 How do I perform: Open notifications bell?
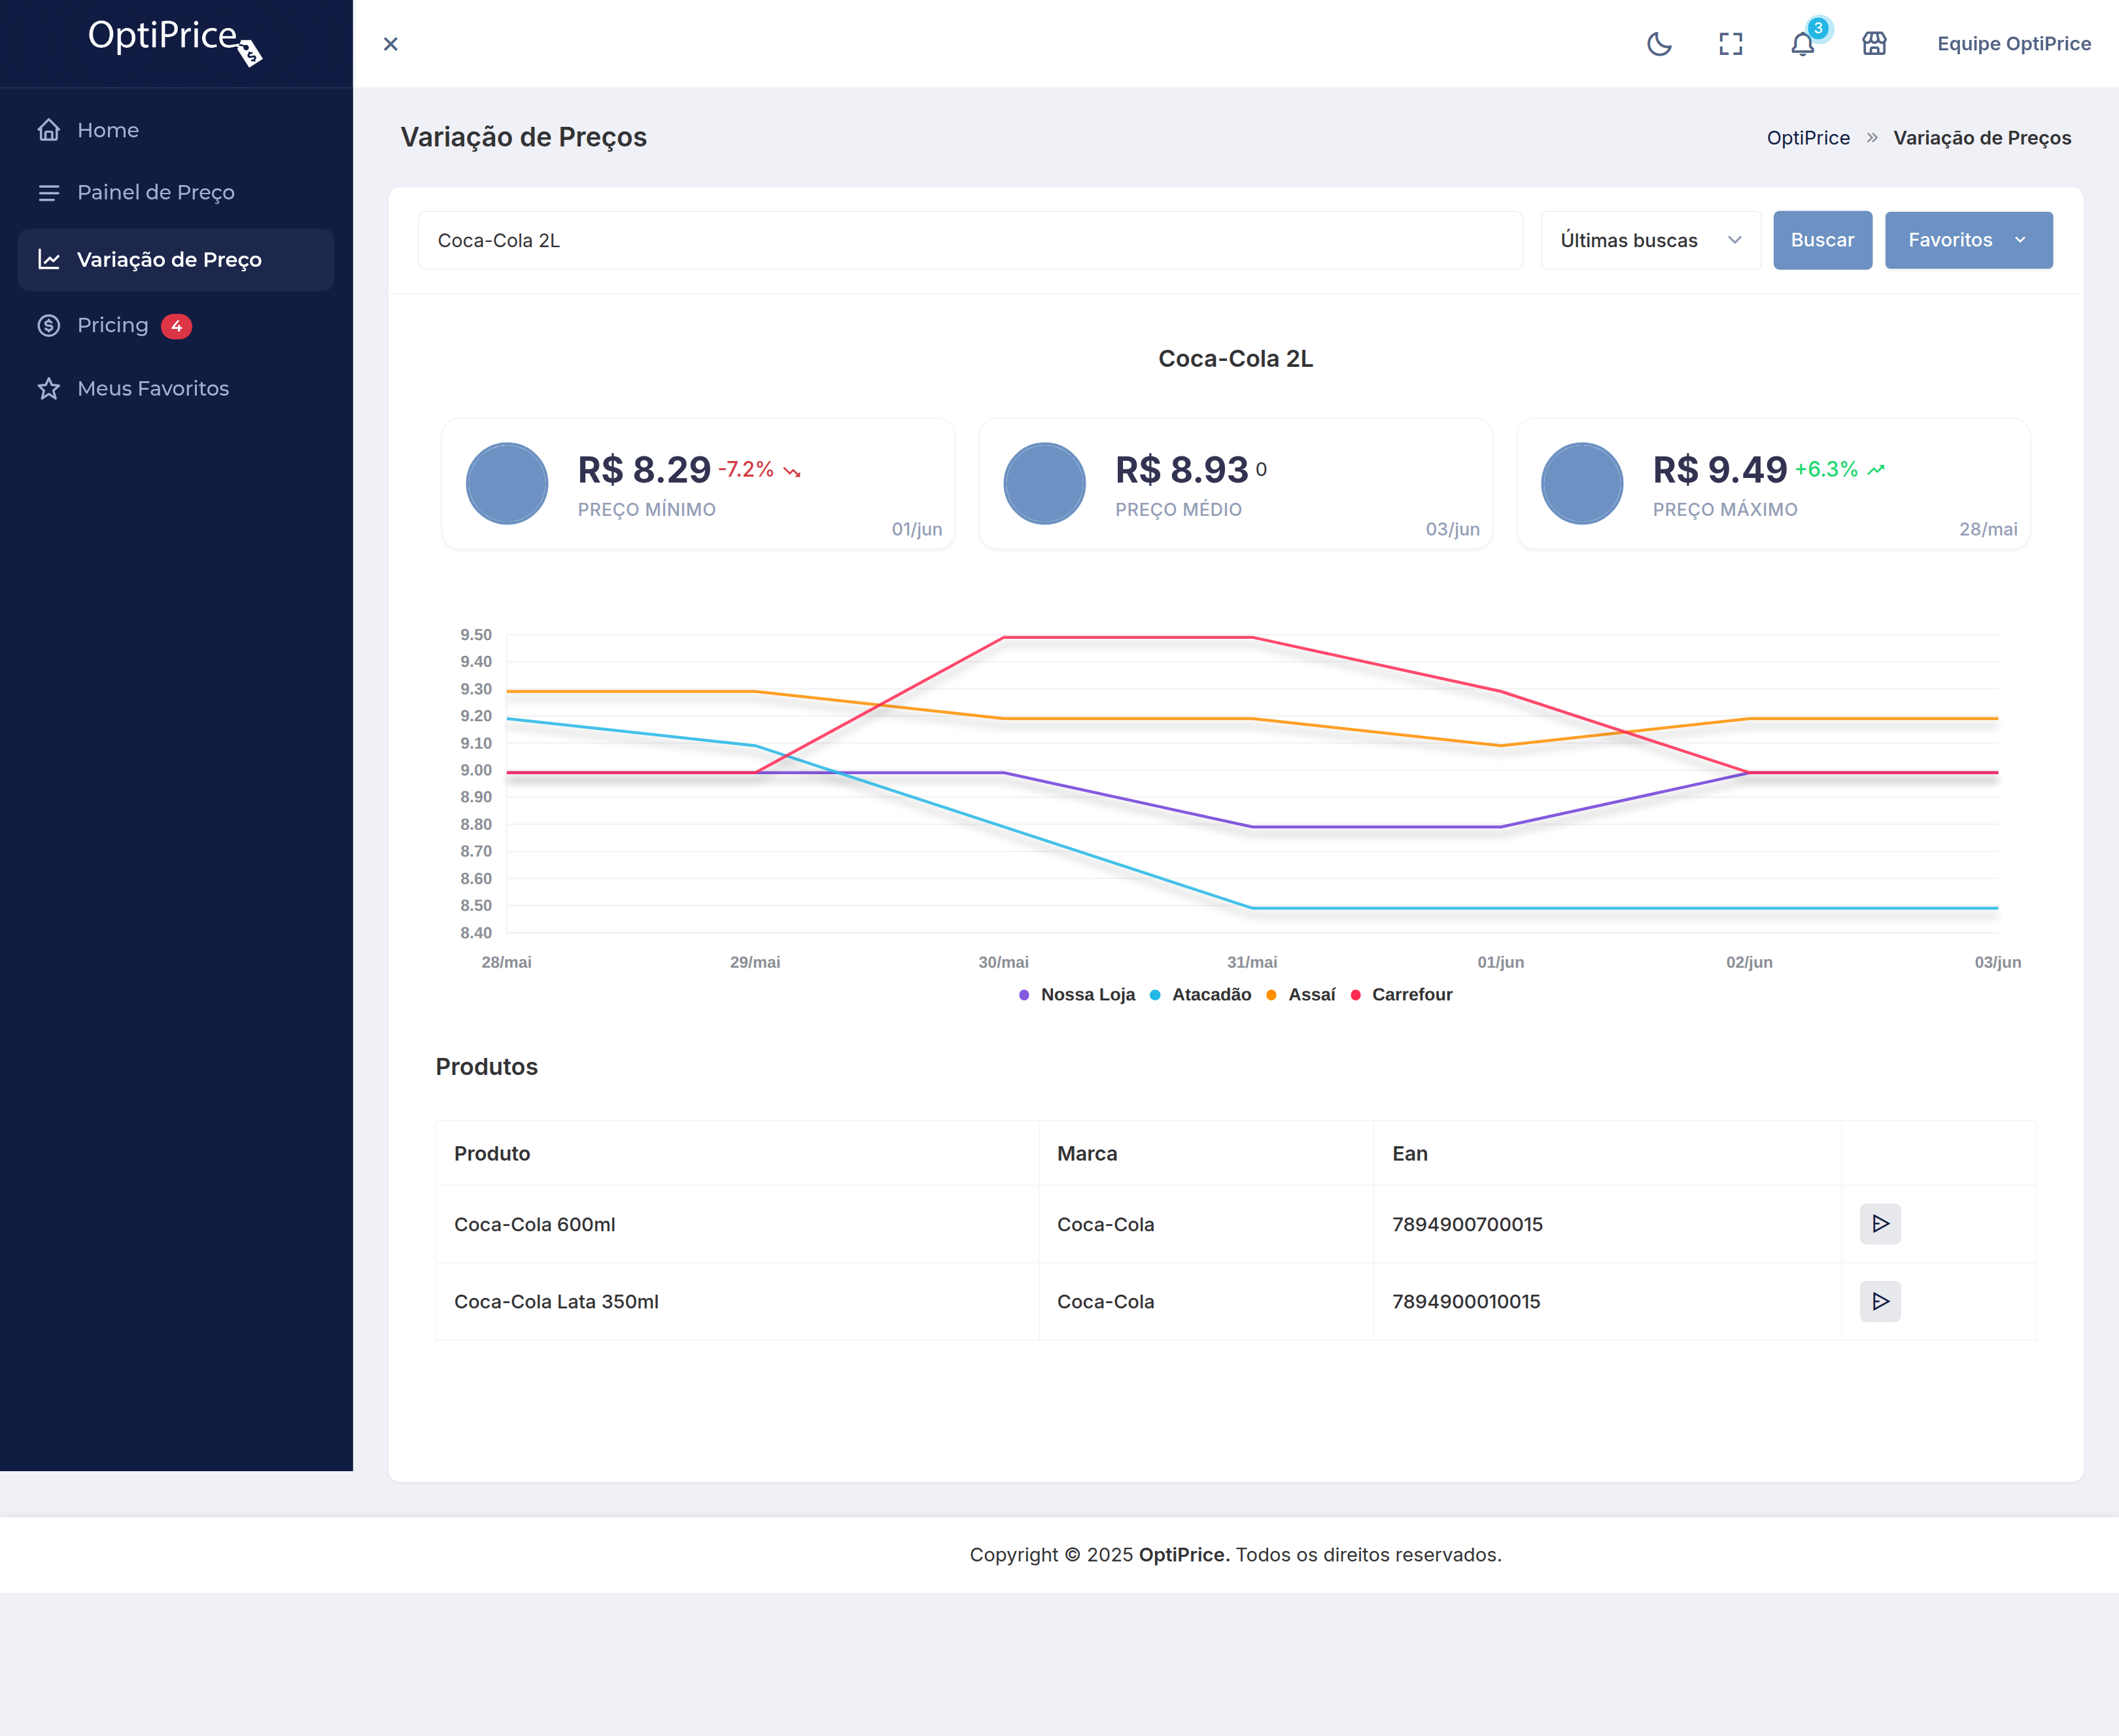[1803, 44]
